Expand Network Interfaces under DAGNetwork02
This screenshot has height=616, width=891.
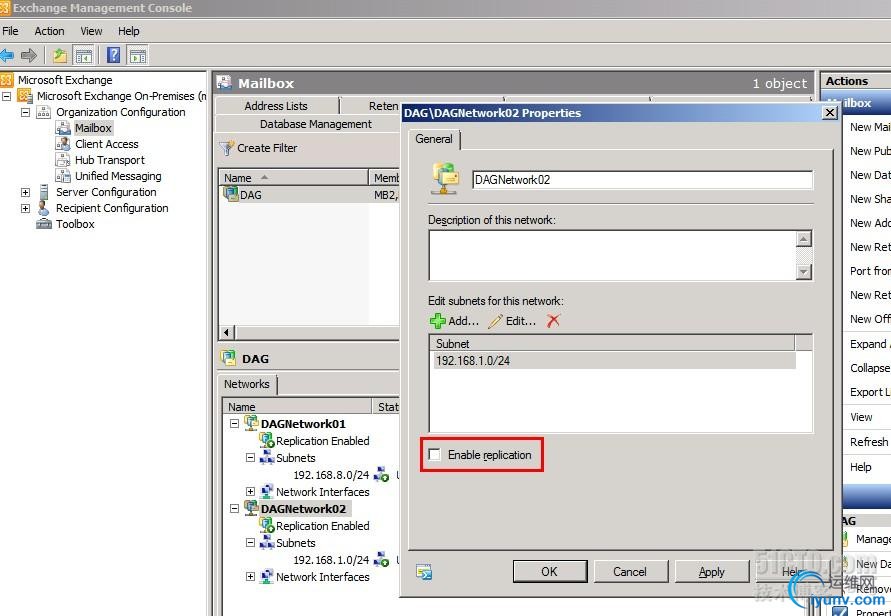(250, 577)
